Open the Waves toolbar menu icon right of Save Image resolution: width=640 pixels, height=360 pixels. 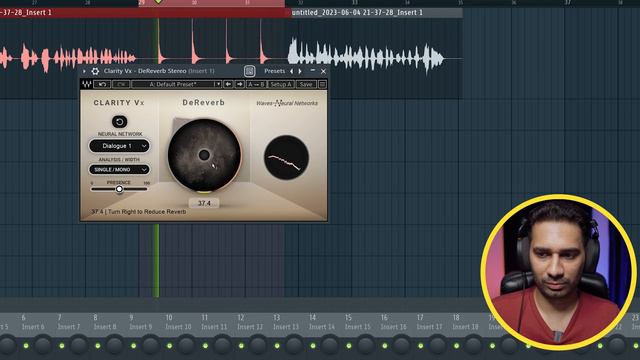coord(322,84)
